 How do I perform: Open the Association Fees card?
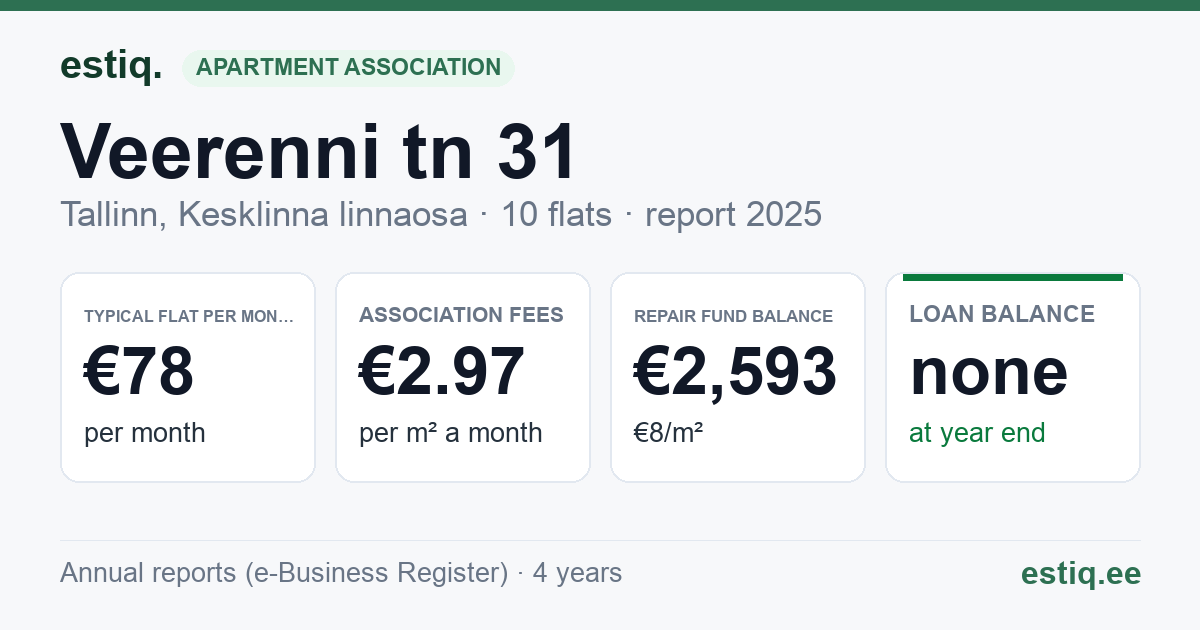[x=463, y=377]
